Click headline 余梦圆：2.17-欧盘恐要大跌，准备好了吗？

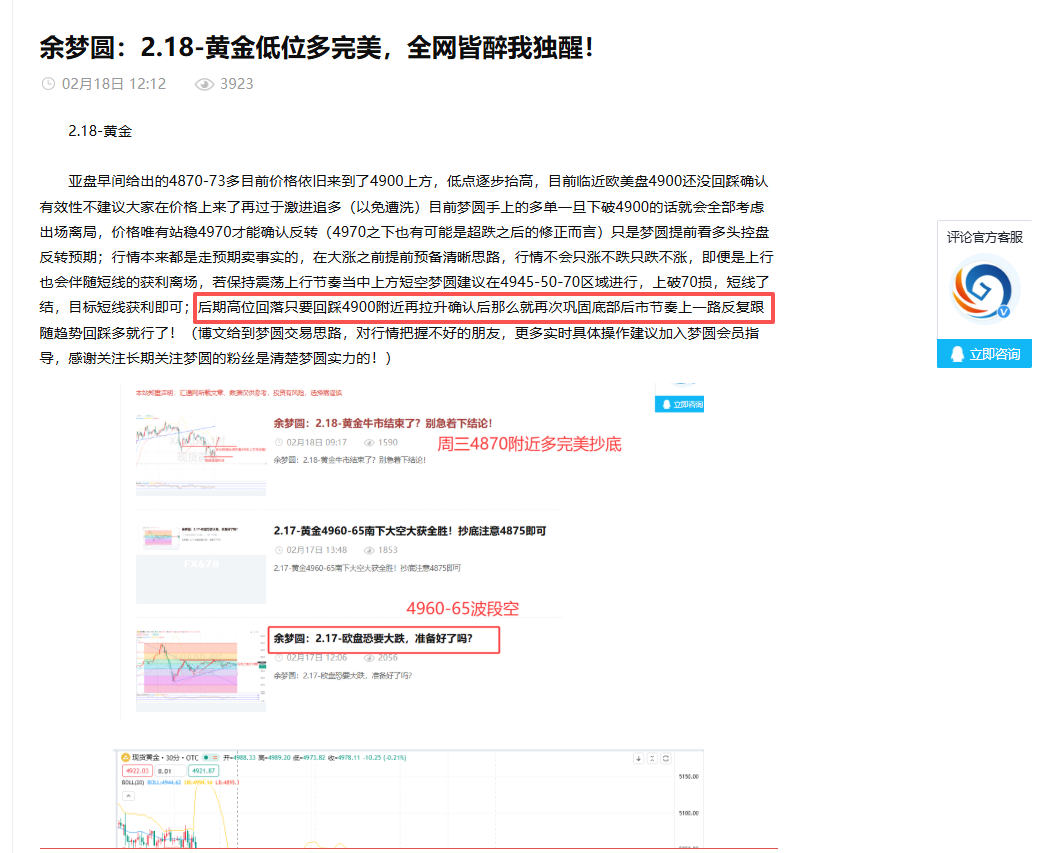point(374,638)
